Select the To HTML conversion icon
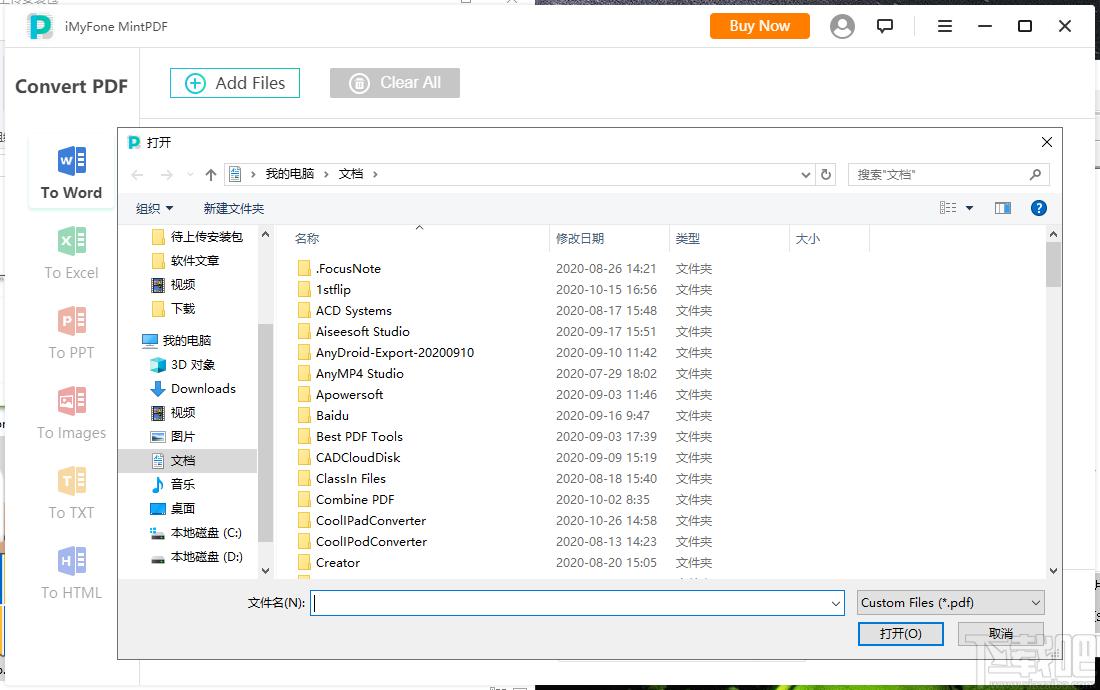Image resolution: width=1100 pixels, height=690 pixels. [72, 561]
